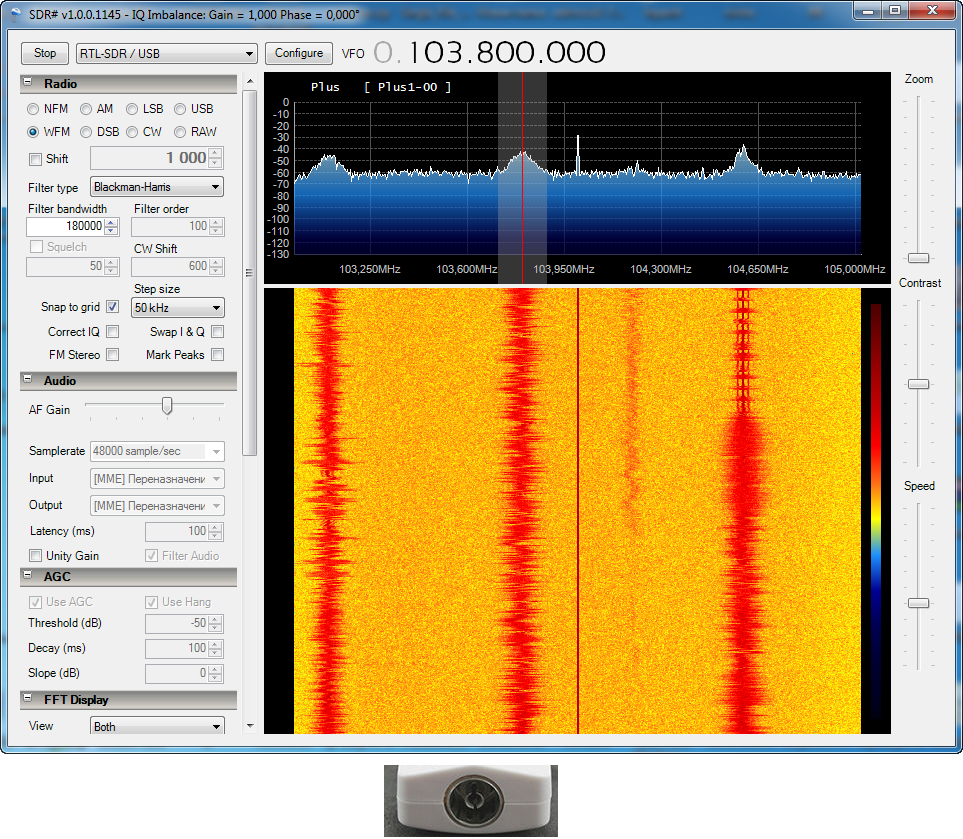The image size is (963, 839).
Task: Click the VFO frequency display digits
Action: point(489,53)
